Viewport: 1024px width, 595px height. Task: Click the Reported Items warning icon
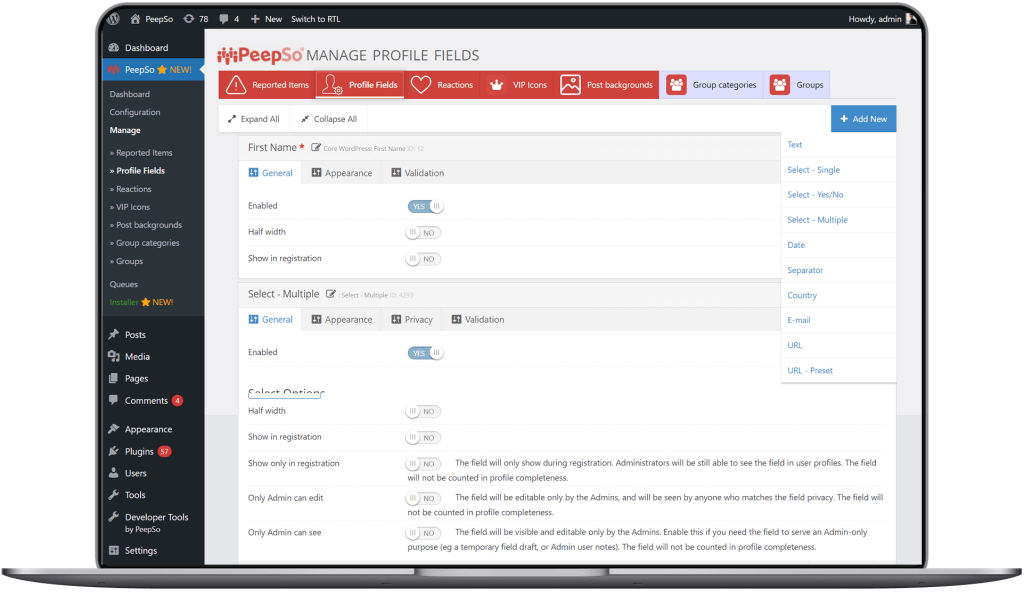pyautogui.click(x=236, y=85)
